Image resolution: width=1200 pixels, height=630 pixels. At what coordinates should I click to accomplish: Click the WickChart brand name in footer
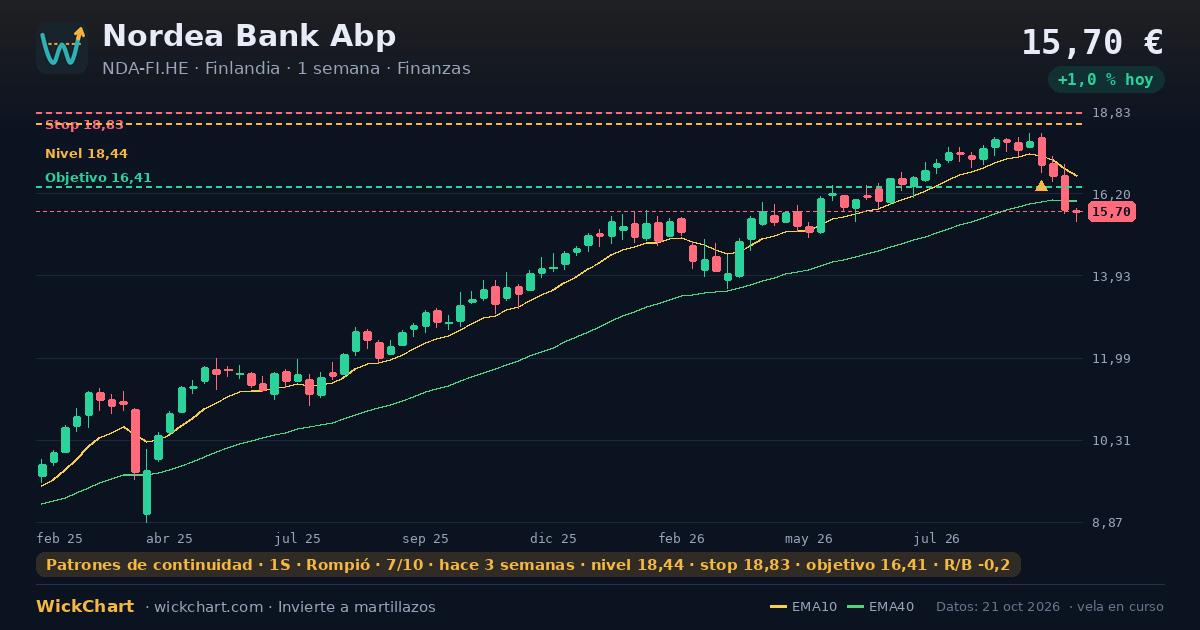85,607
